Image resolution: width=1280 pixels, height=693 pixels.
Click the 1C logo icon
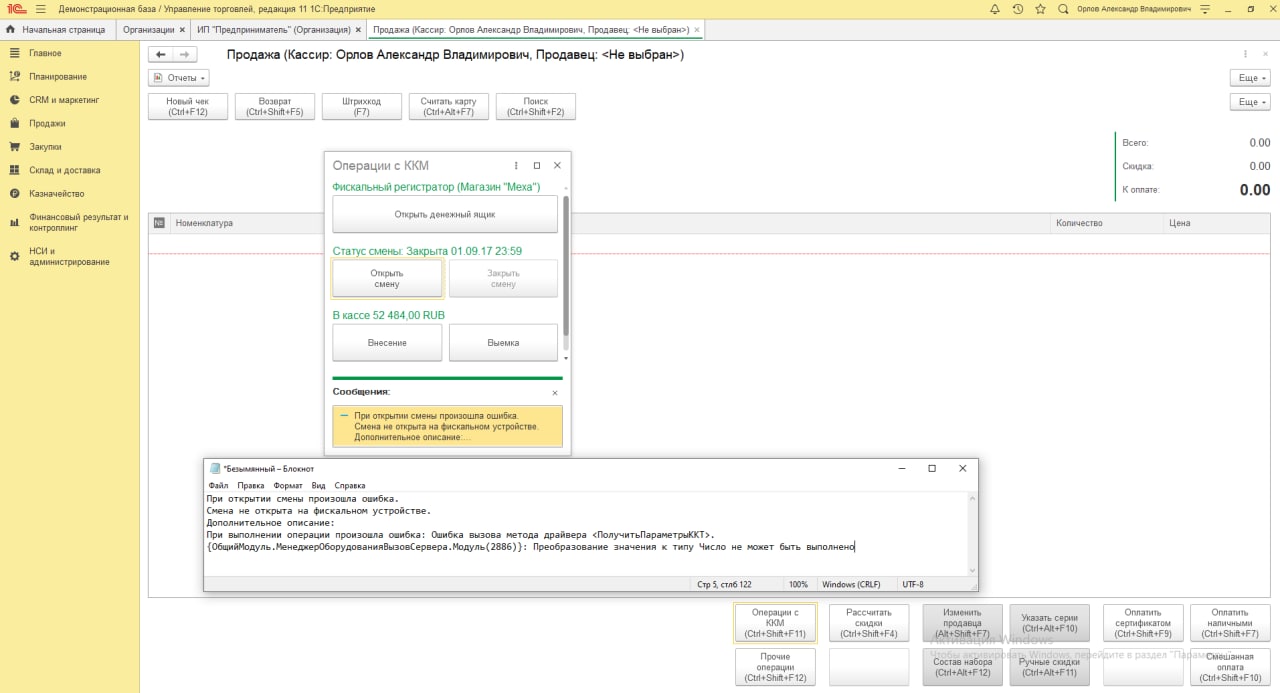coord(15,8)
